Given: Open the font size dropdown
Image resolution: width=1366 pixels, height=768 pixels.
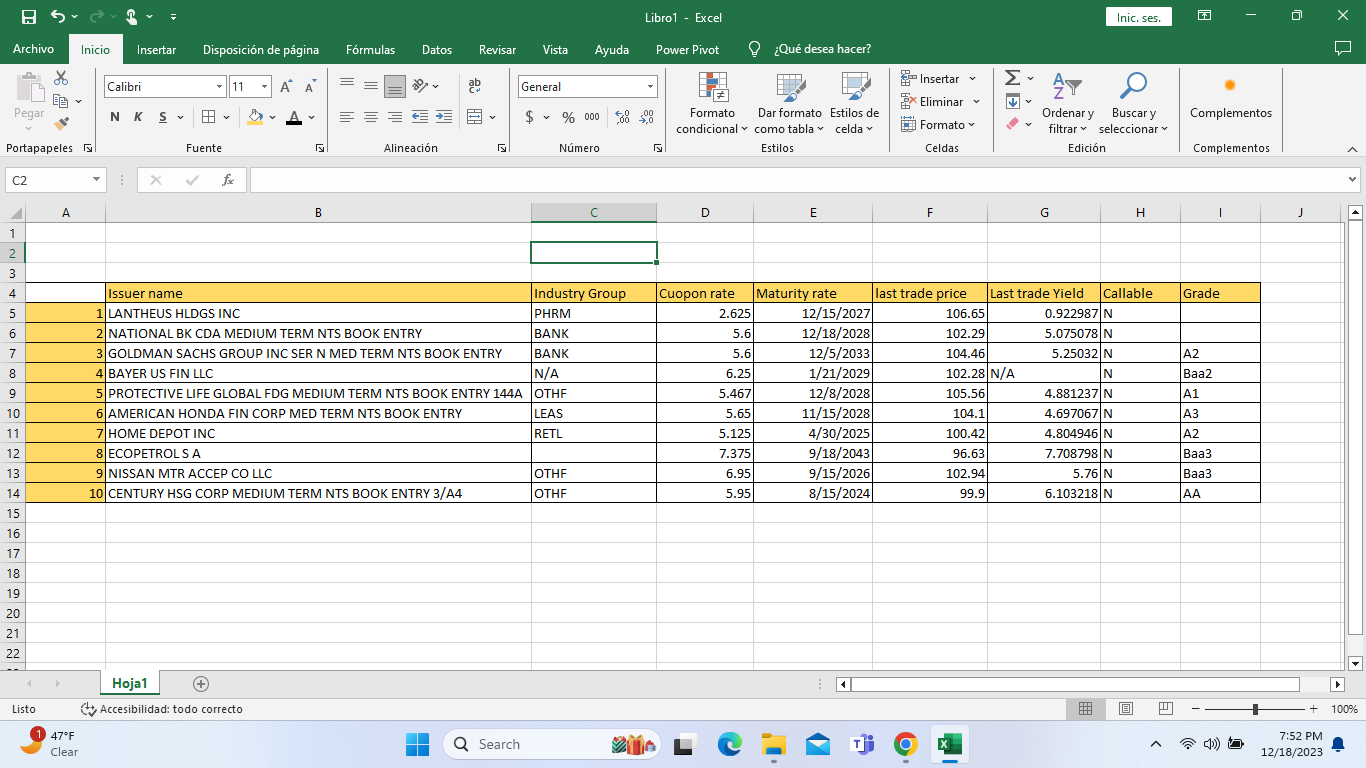Looking at the screenshot, I should (x=265, y=87).
